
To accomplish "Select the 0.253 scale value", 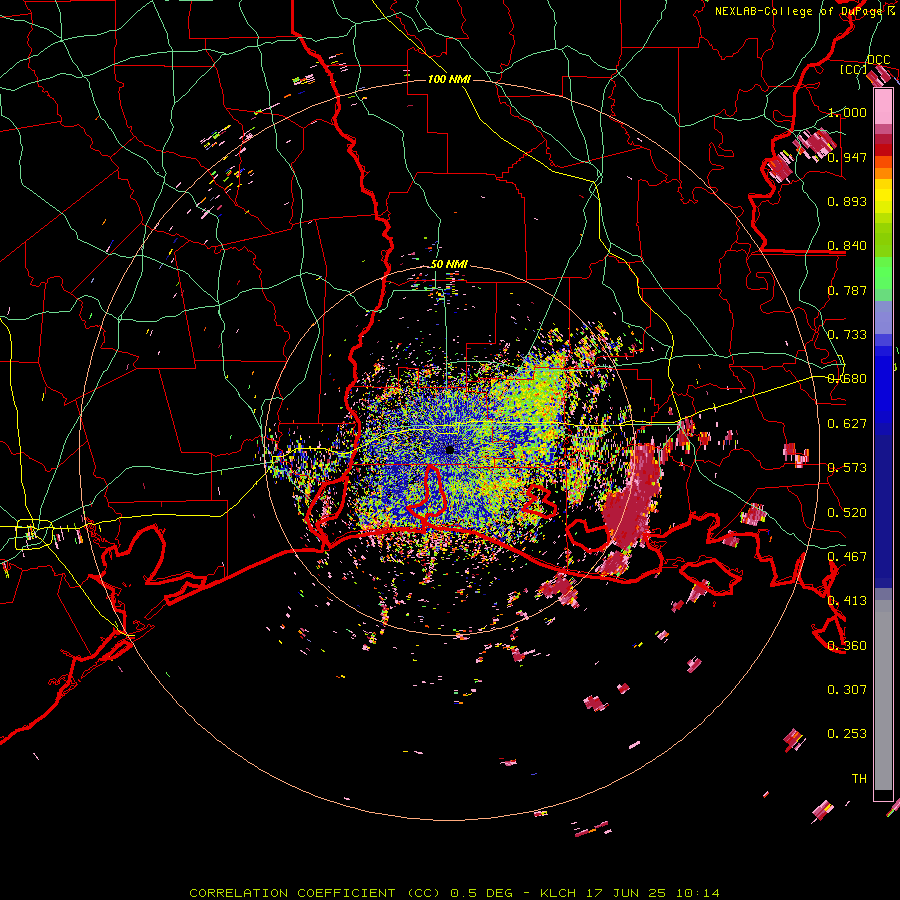I will click(x=847, y=734).
